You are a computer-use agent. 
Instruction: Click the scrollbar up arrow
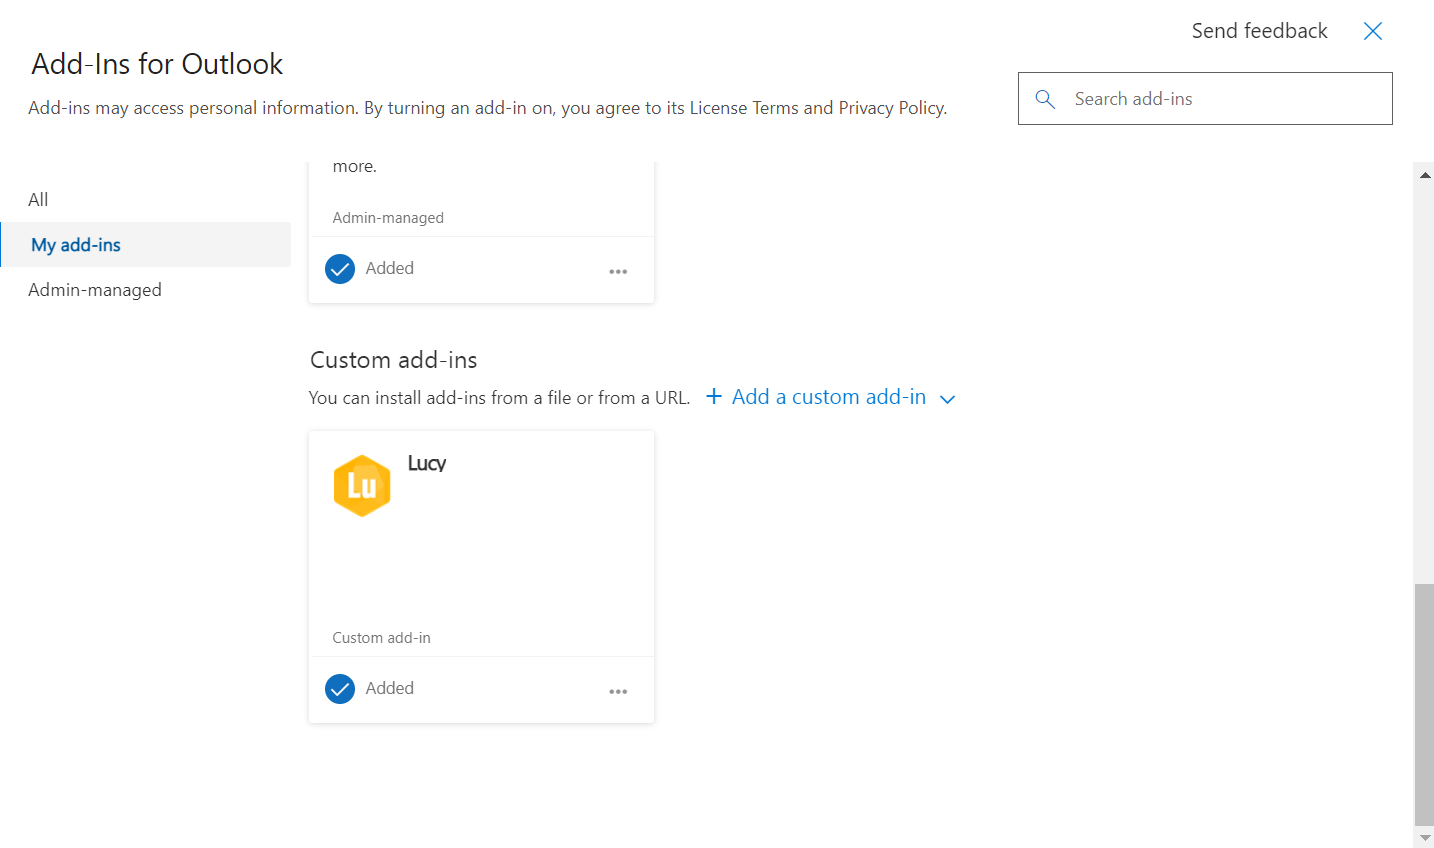tap(1424, 174)
